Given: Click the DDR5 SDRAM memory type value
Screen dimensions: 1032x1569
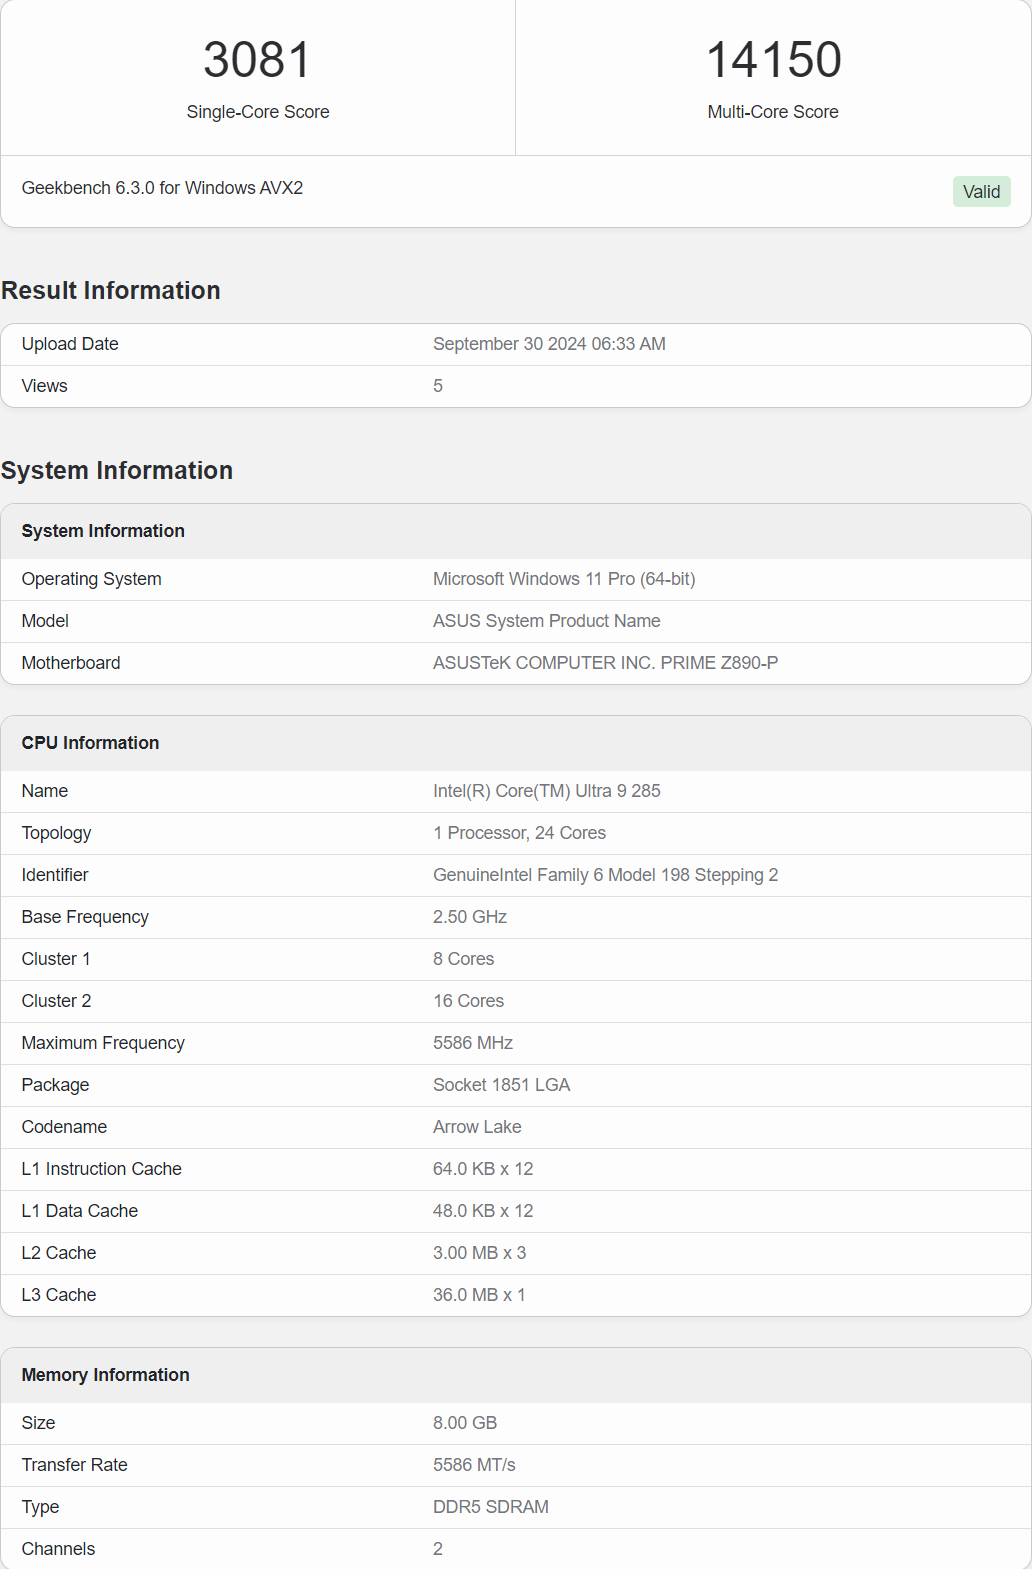Looking at the screenshot, I should point(490,1507).
